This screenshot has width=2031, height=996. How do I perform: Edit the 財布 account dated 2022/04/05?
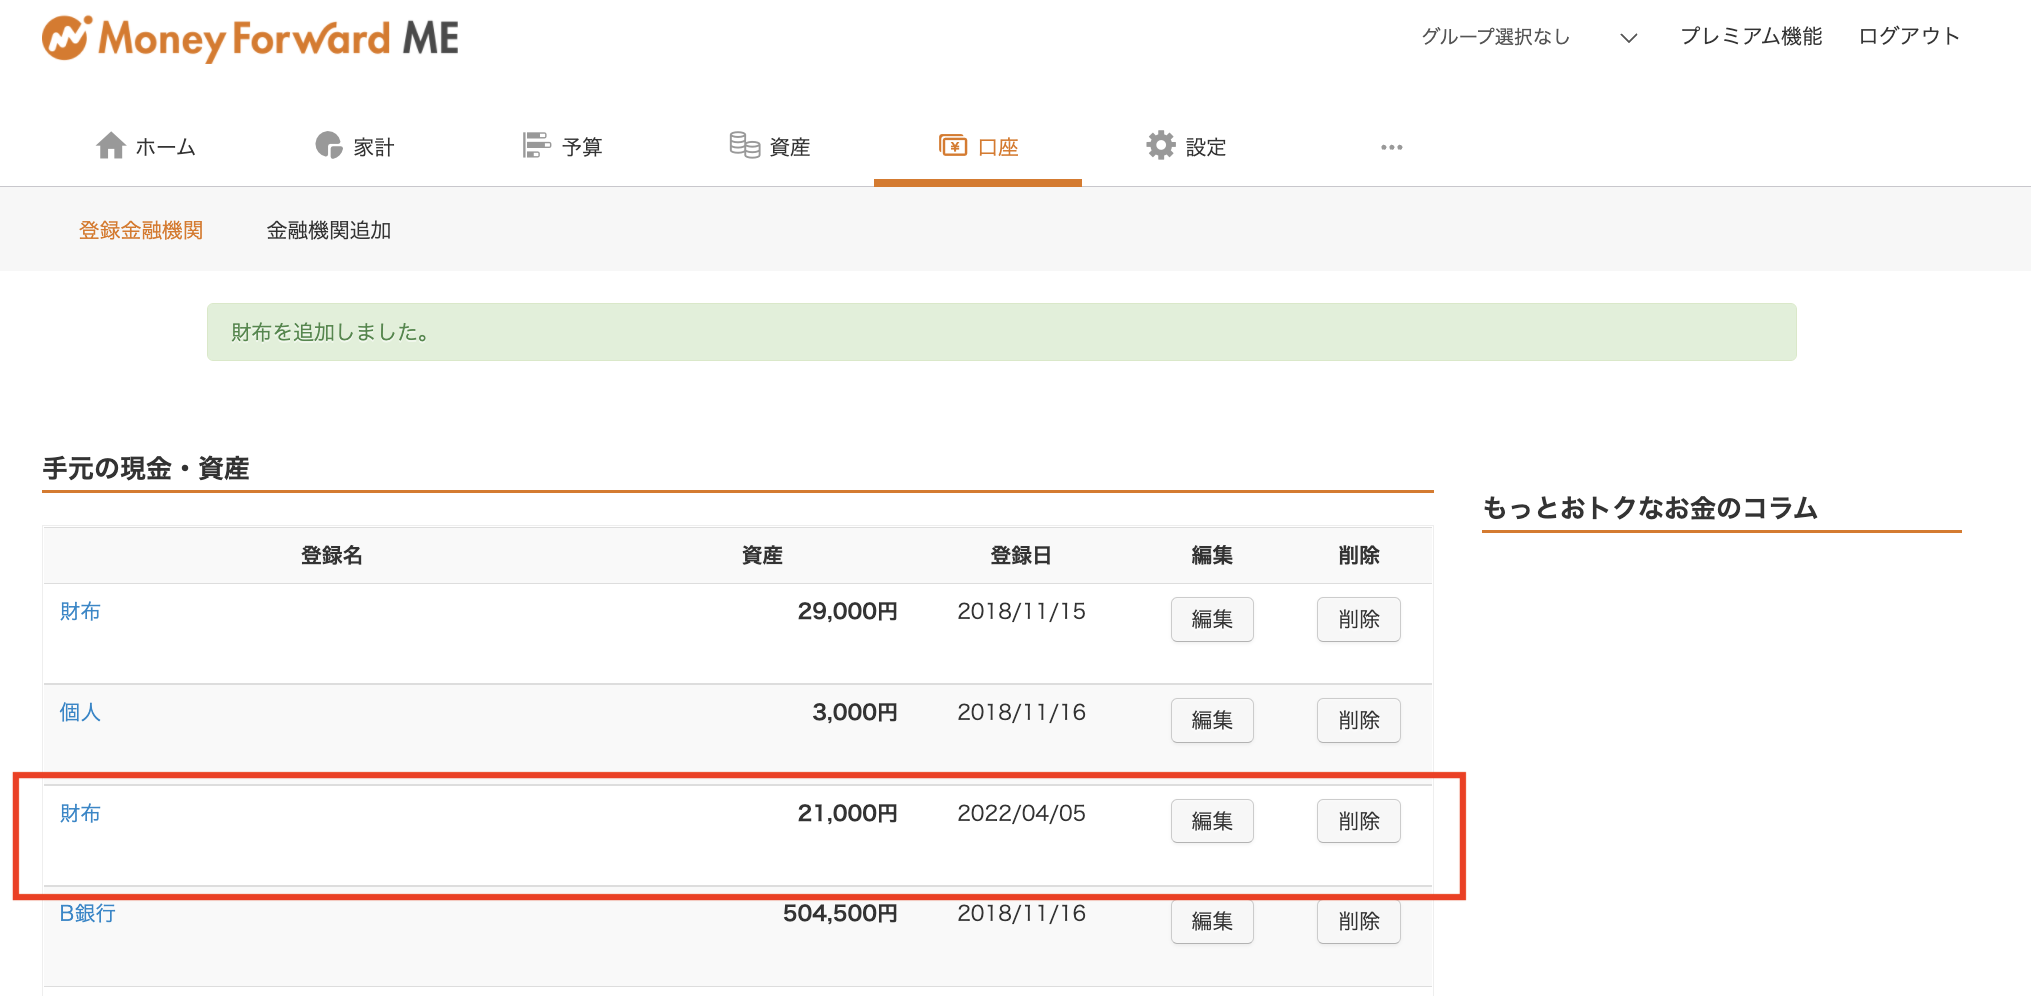point(1212,821)
